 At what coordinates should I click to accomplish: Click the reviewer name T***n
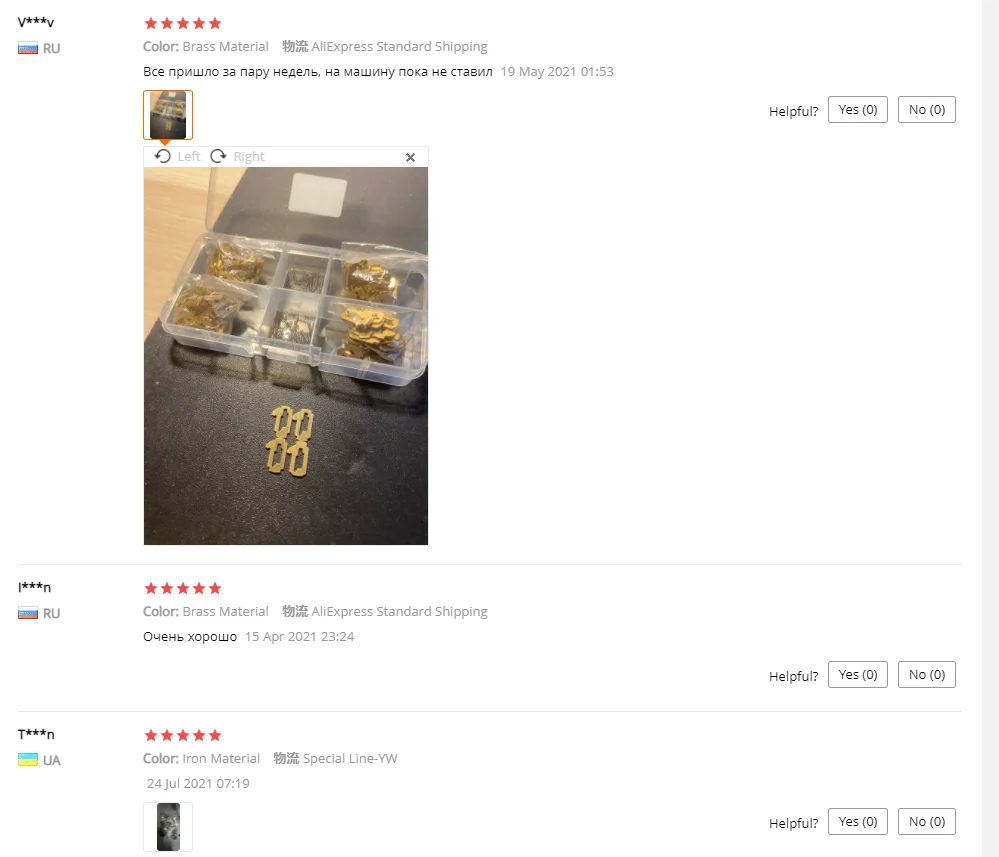point(36,734)
